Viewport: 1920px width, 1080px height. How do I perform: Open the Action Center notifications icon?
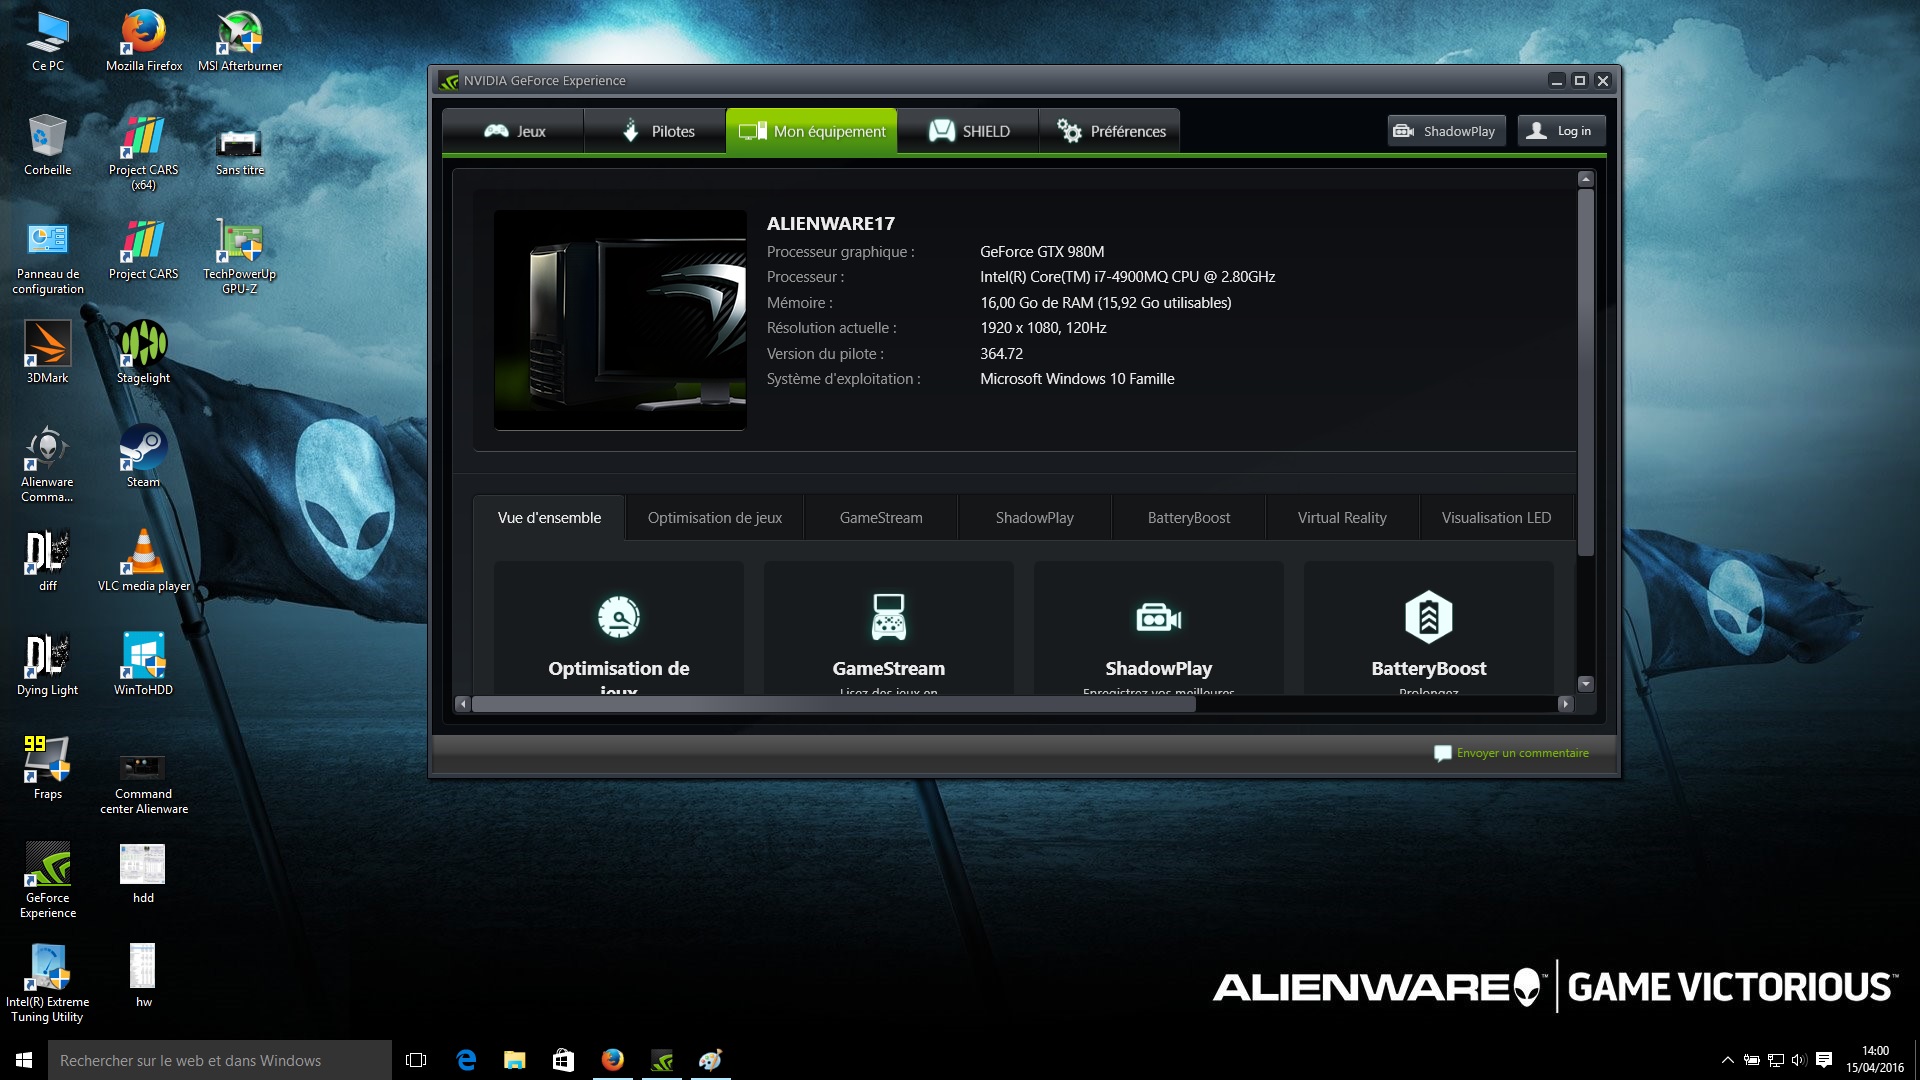(1824, 1060)
